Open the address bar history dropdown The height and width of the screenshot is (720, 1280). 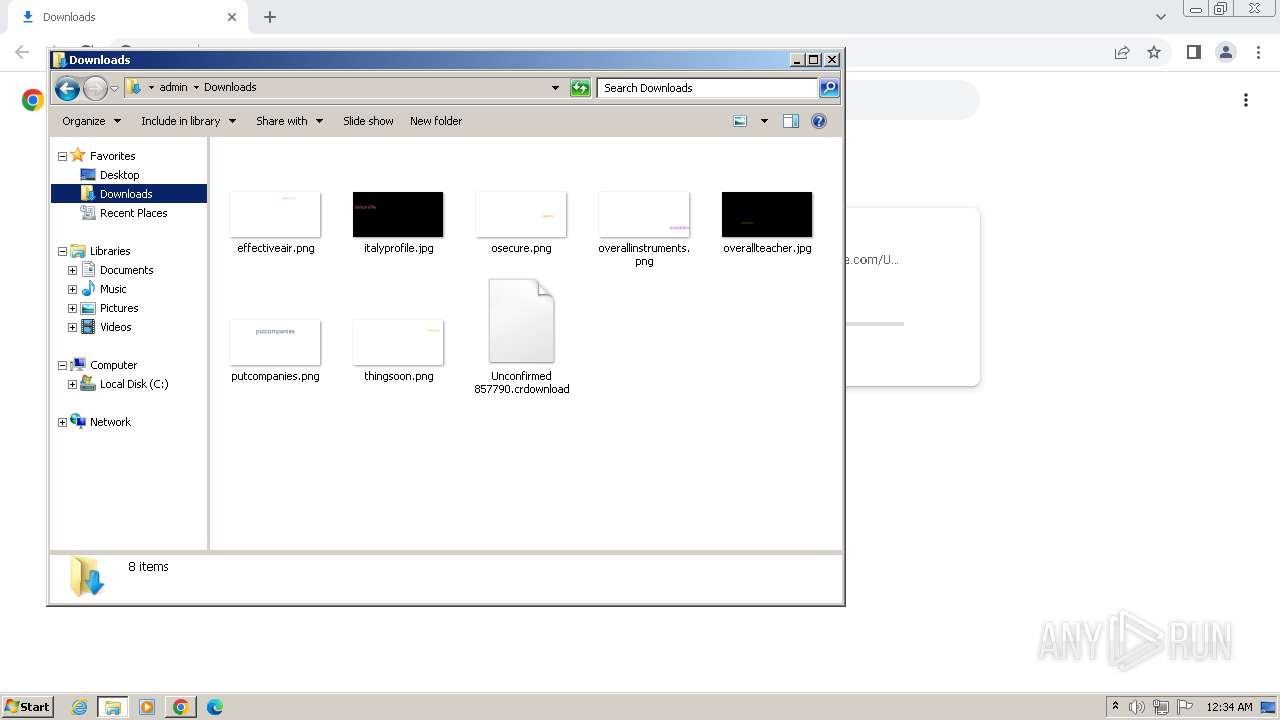[556, 88]
